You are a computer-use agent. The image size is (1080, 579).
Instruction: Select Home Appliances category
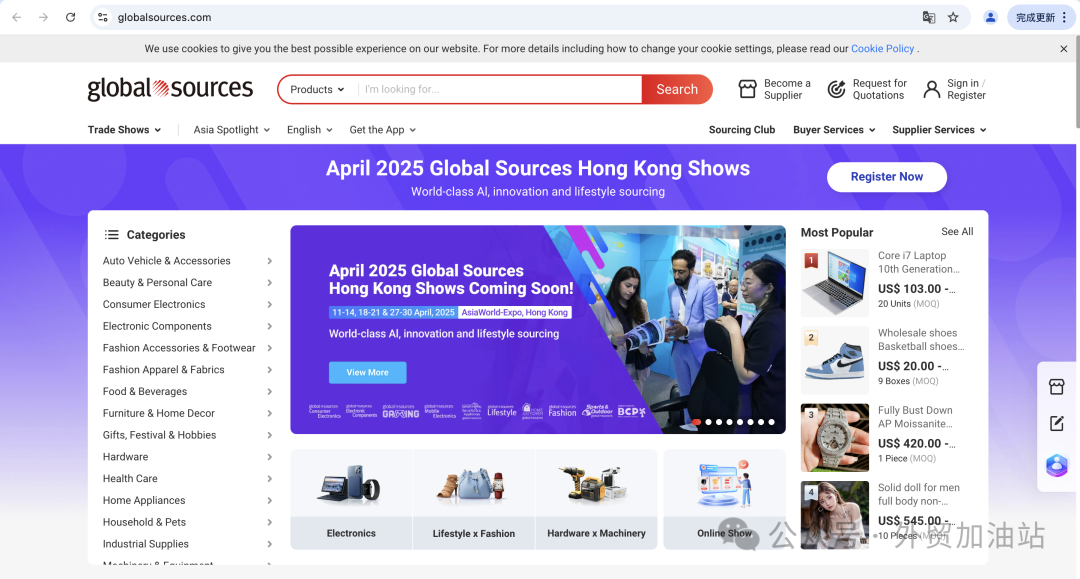pos(144,500)
